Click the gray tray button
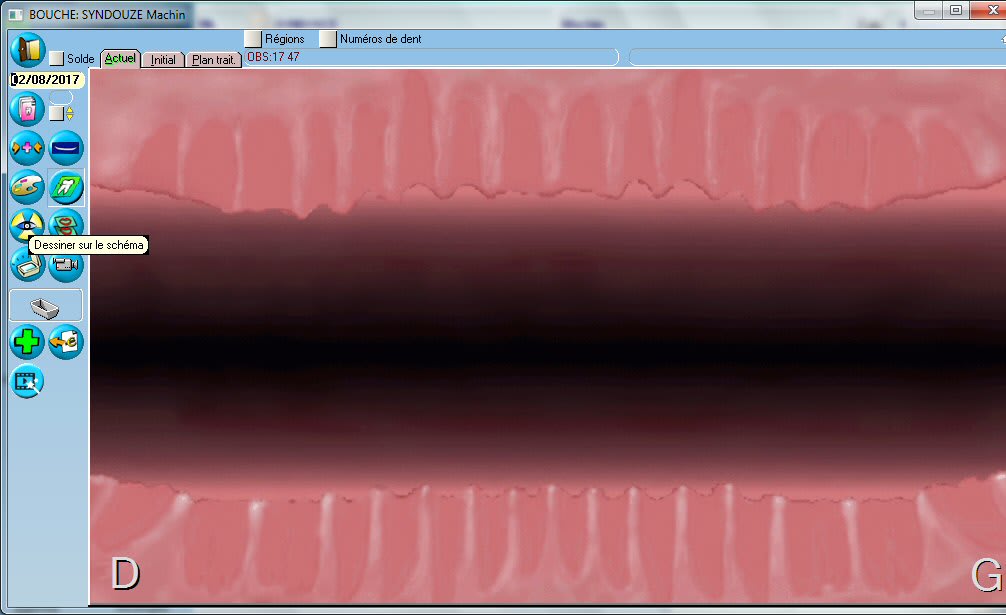 tap(46, 305)
